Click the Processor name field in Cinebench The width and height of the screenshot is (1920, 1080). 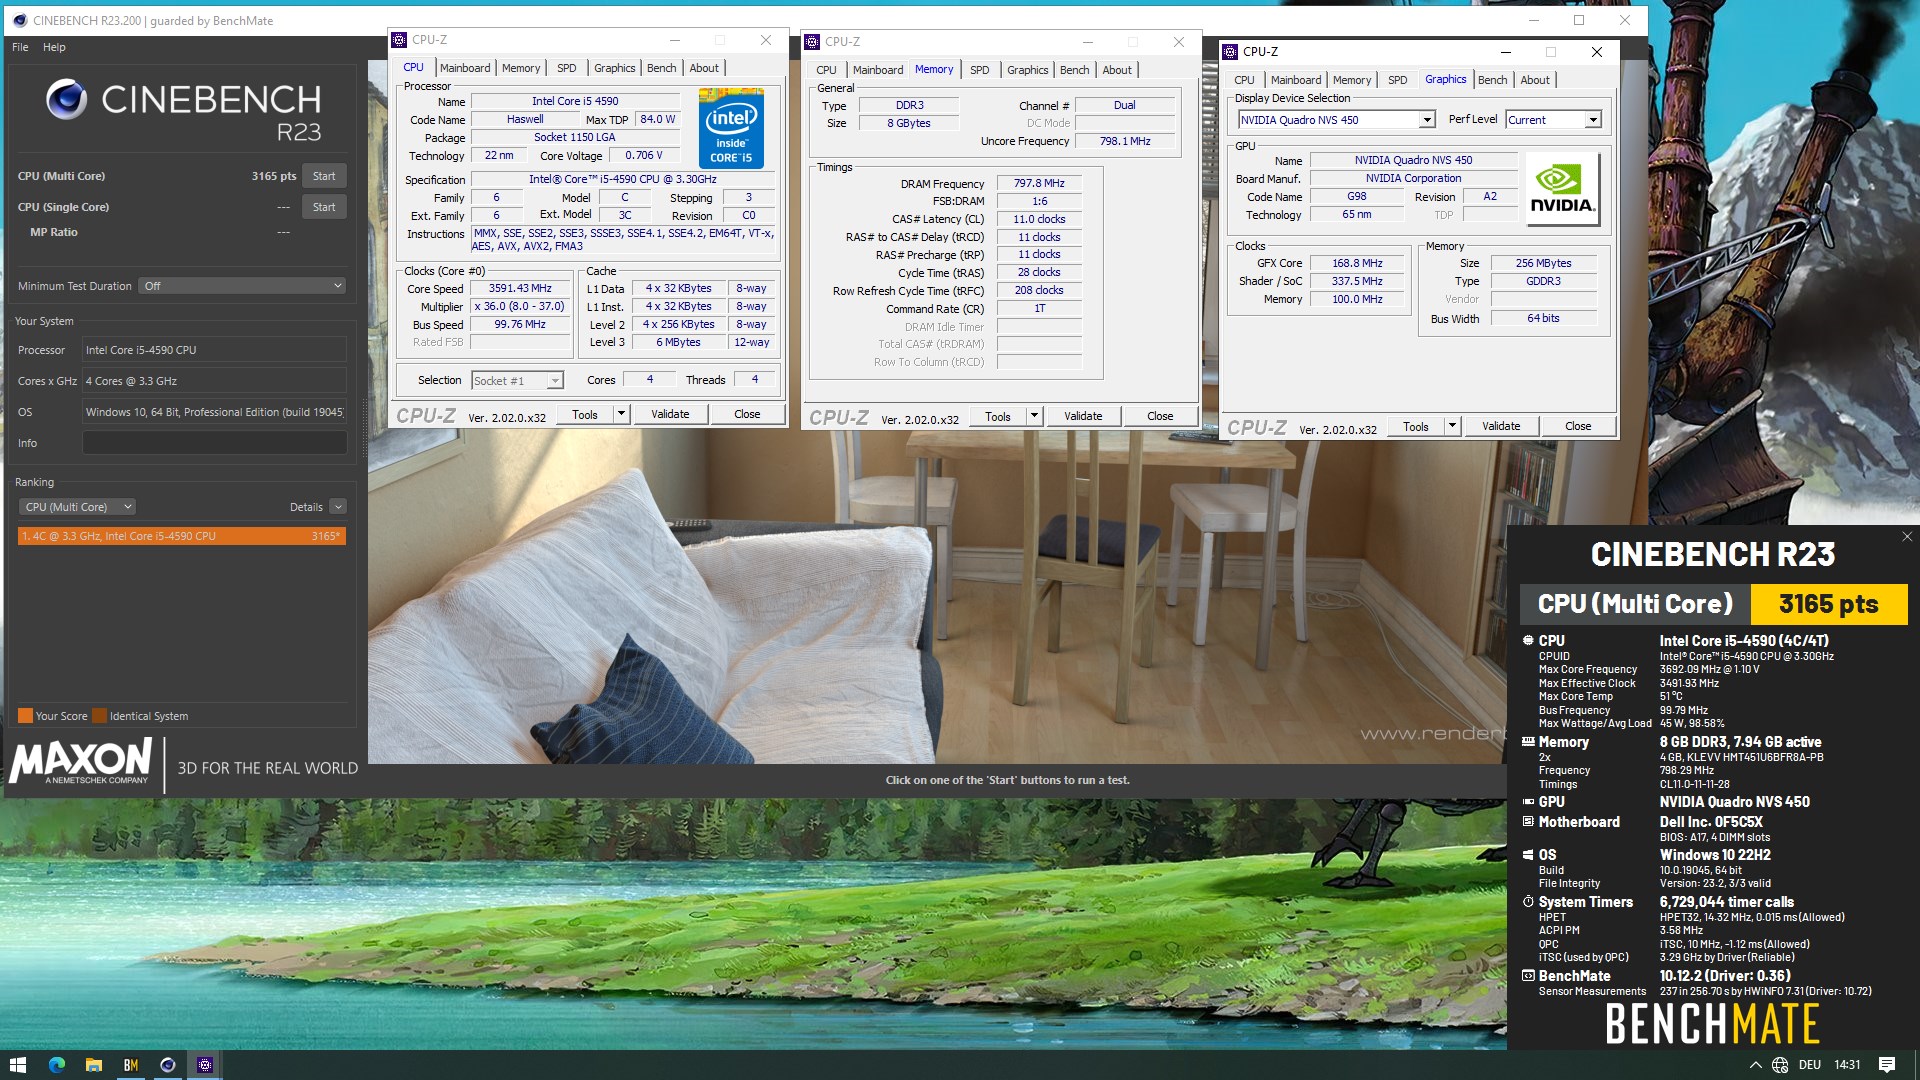pyautogui.click(x=214, y=350)
